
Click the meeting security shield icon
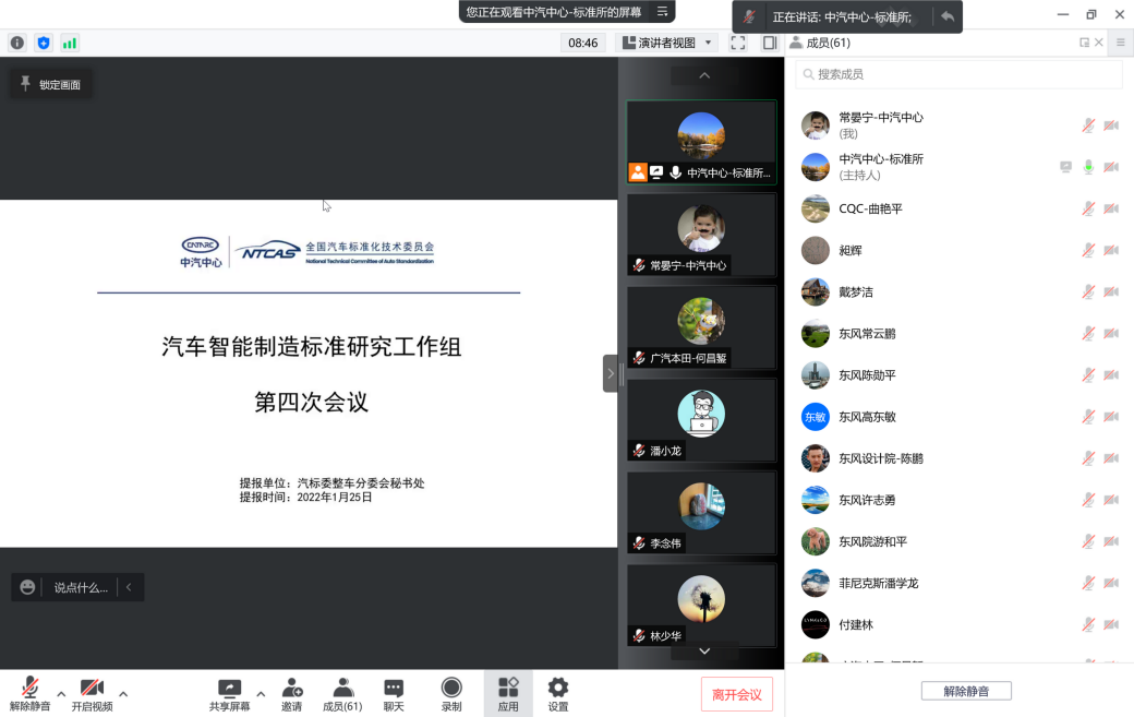(x=42, y=43)
